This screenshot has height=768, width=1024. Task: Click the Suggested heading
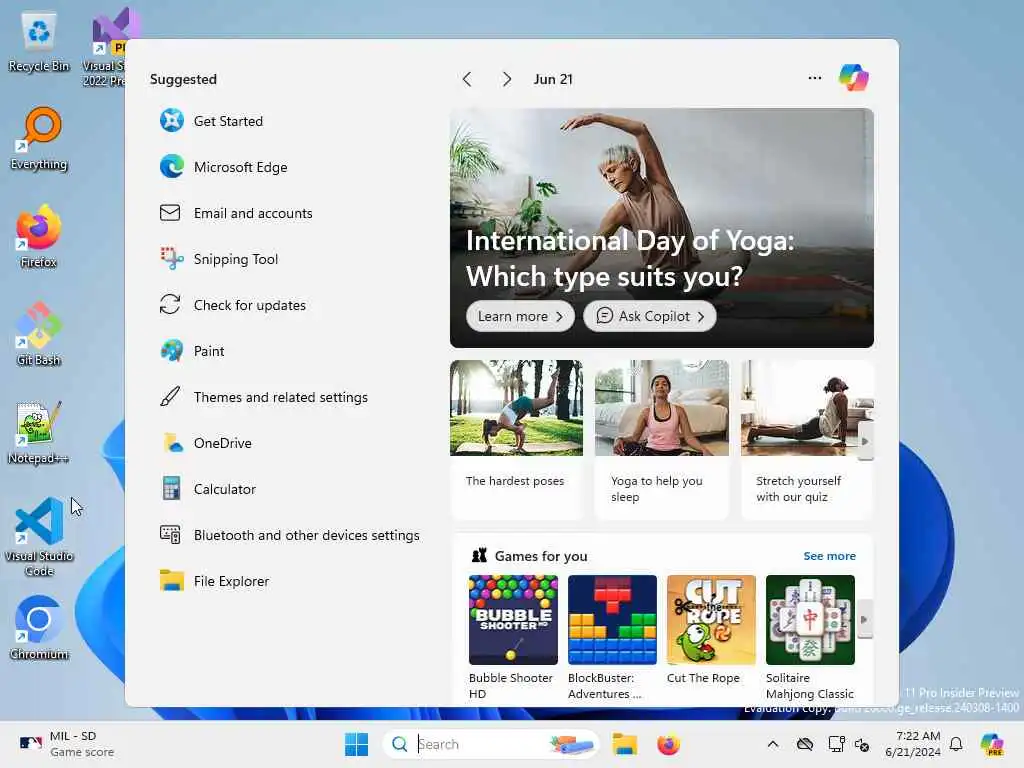click(184, 79)
